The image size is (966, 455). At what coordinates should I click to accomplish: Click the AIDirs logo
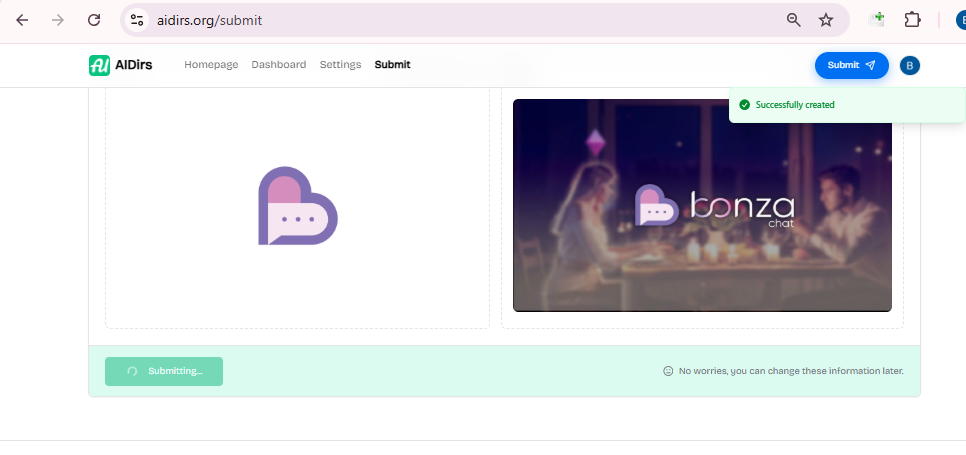click(113, 65)
